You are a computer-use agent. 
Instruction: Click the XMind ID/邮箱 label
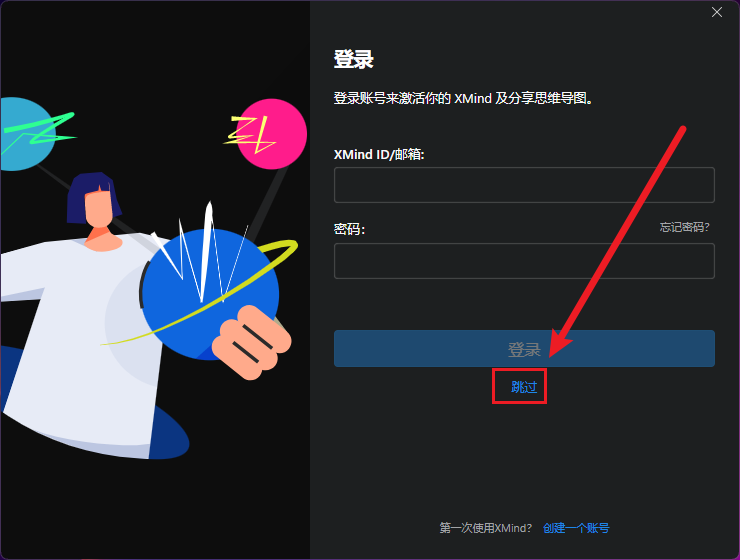379,154
